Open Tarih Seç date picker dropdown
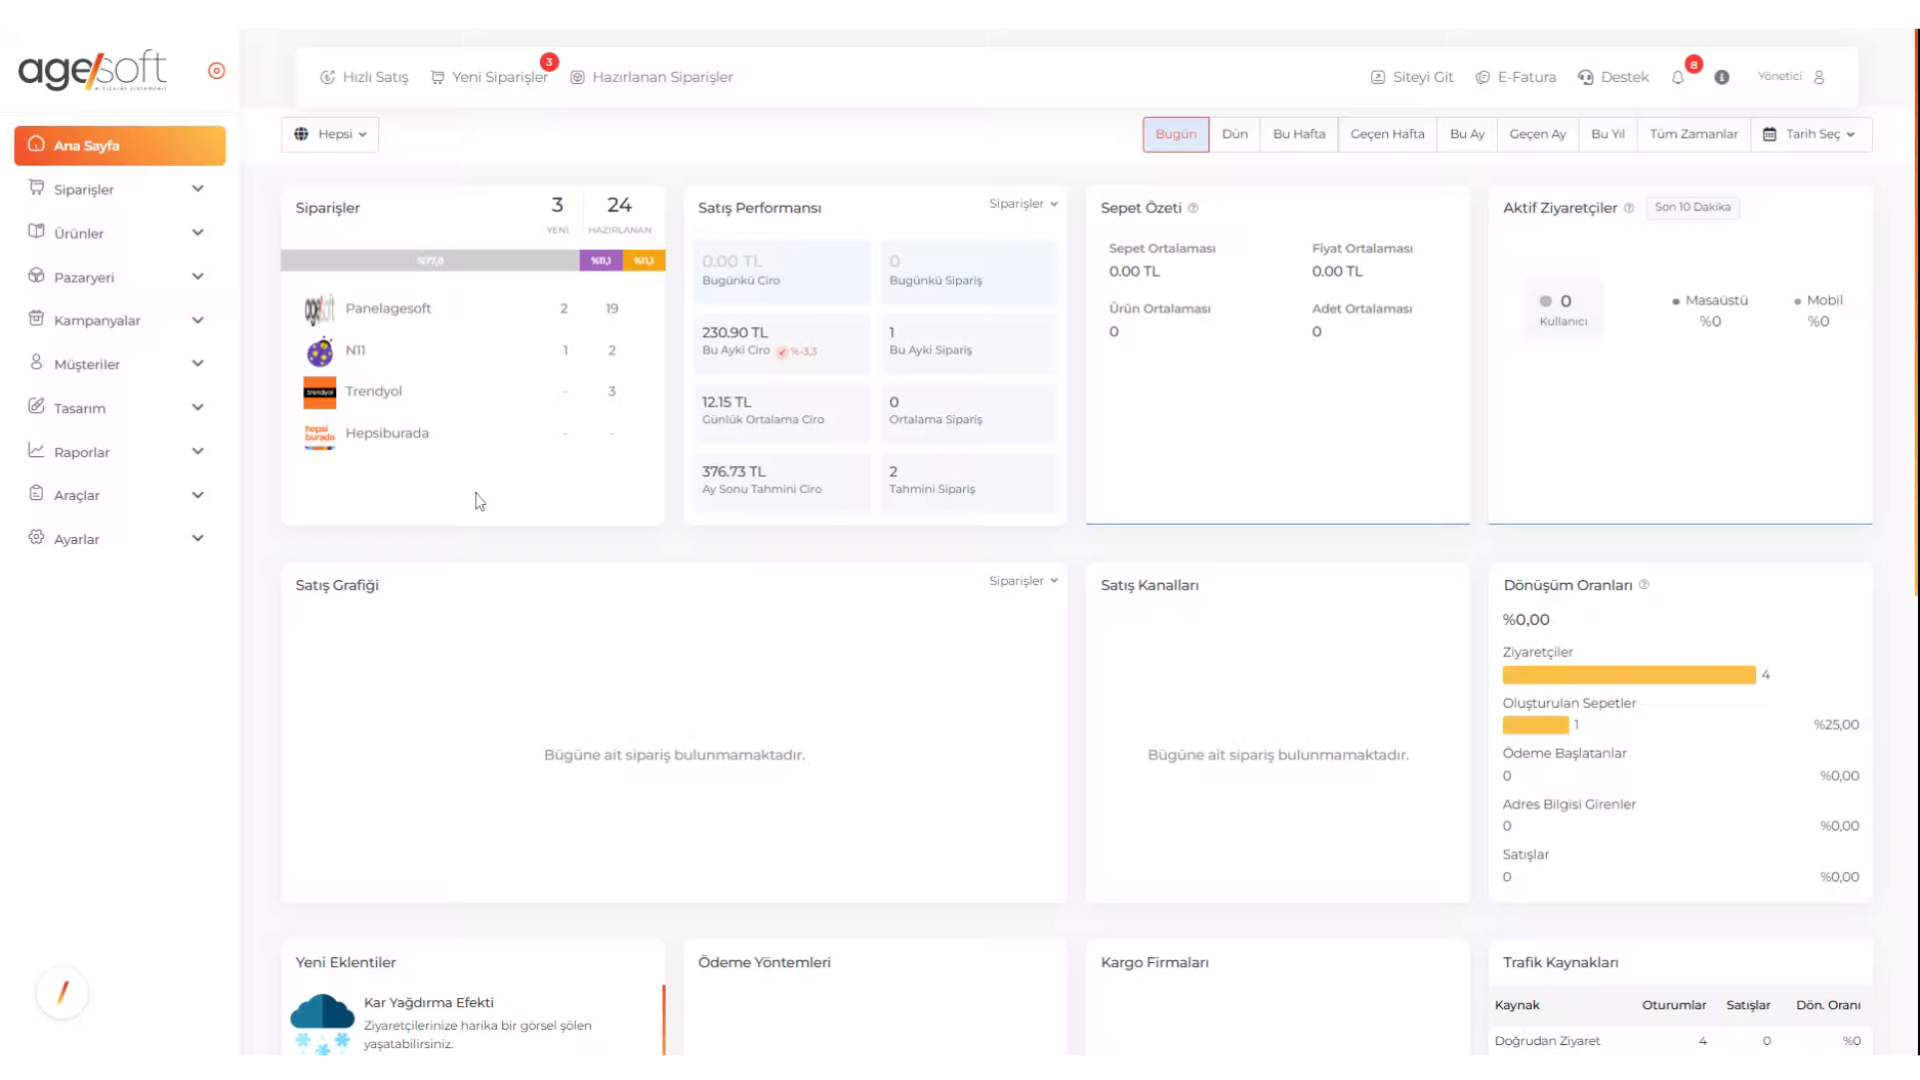Image resolution: width=1920 pixels, height=1080 pixels. [1810, 134]
